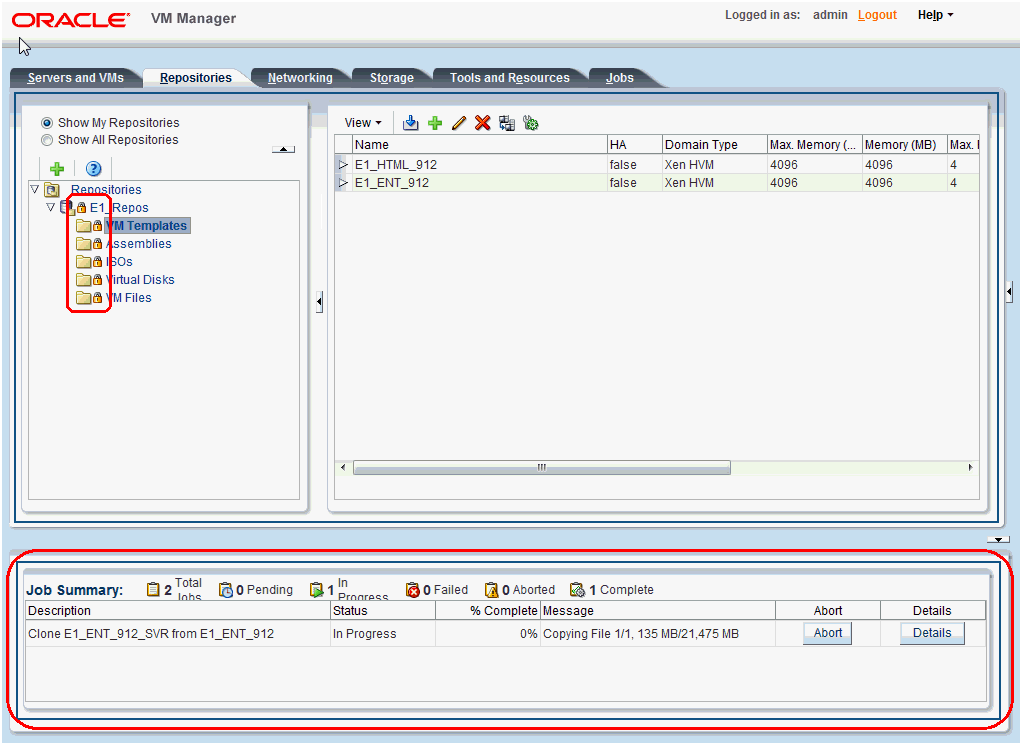Switch to the Networking tab
1022x745 pixels.
(300, 78)
